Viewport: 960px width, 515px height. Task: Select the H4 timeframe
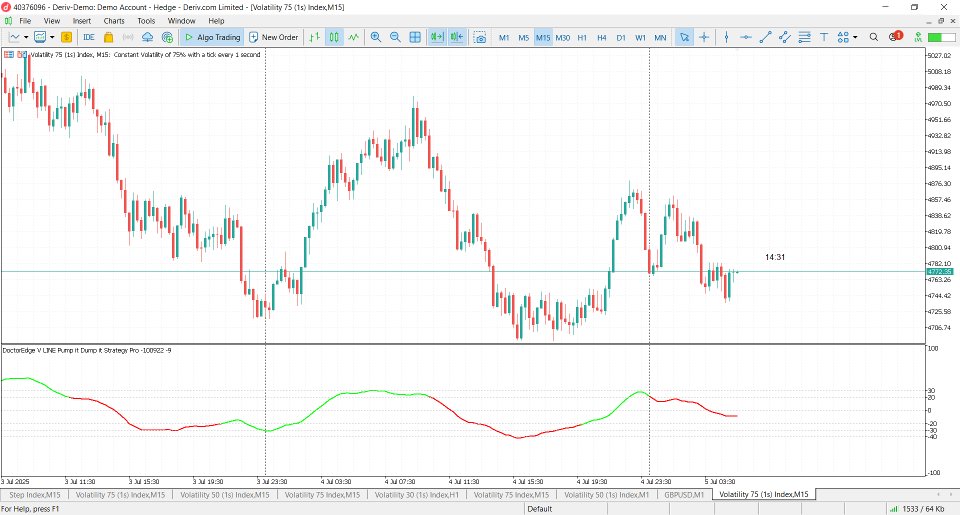(x=602, y=37)
